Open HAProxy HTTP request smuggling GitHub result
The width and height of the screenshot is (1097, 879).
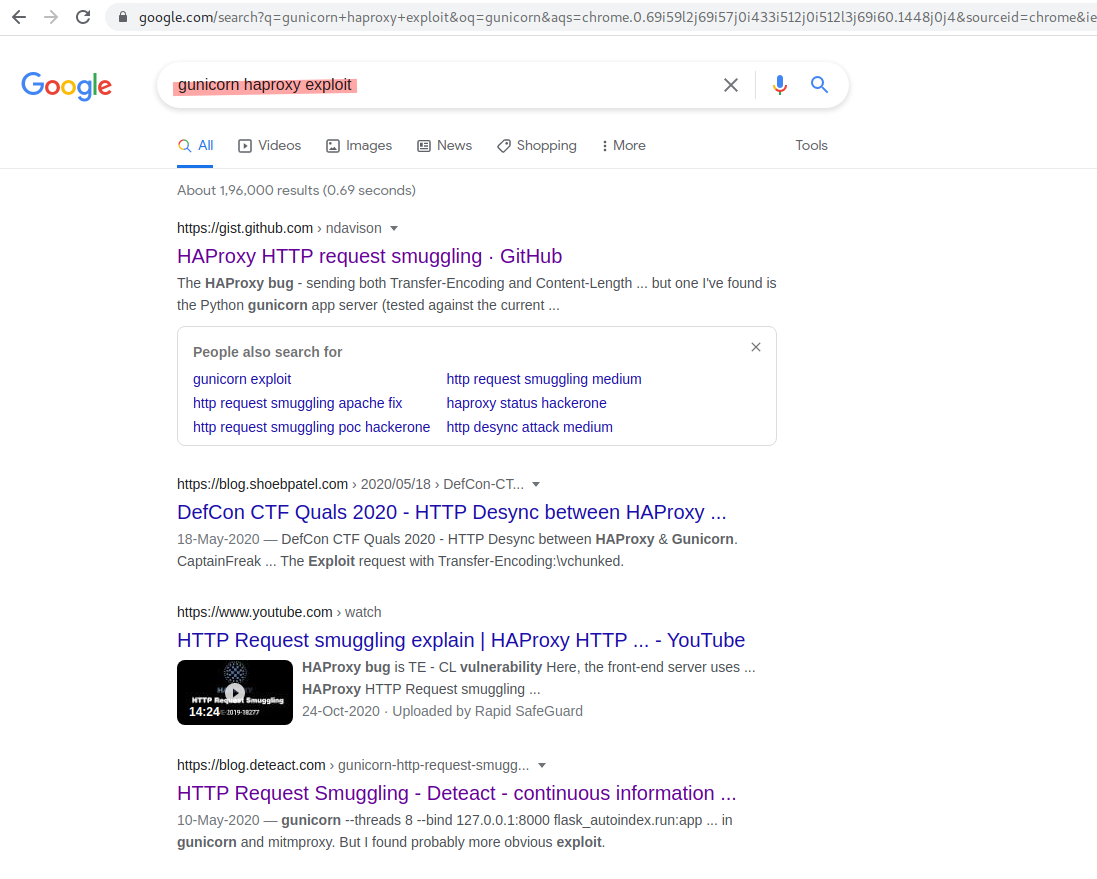(369, 256)
